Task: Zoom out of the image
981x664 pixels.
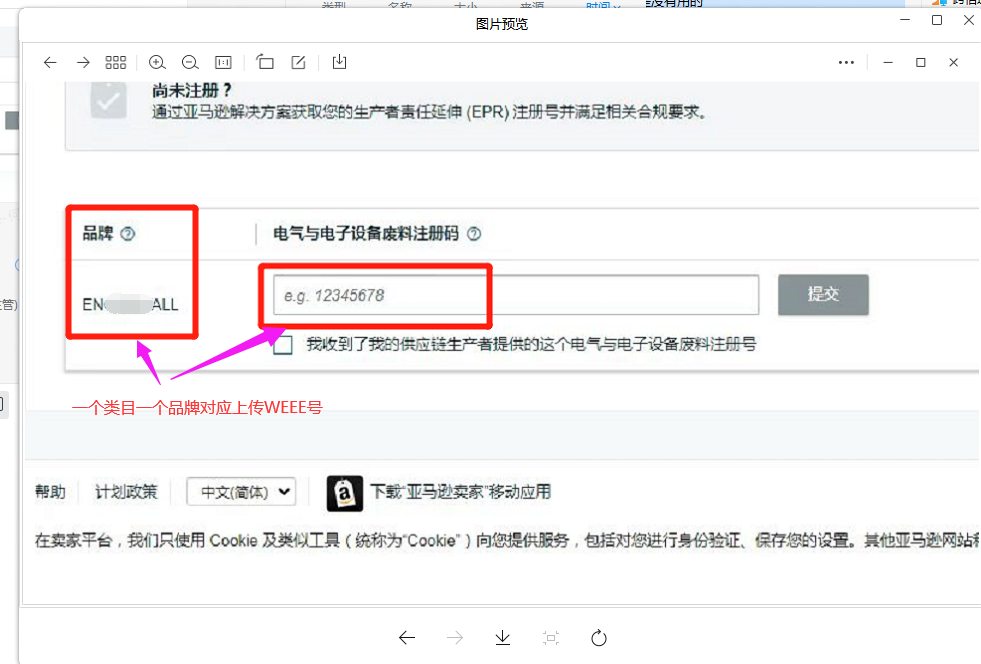Action: [x=190, y=62]
